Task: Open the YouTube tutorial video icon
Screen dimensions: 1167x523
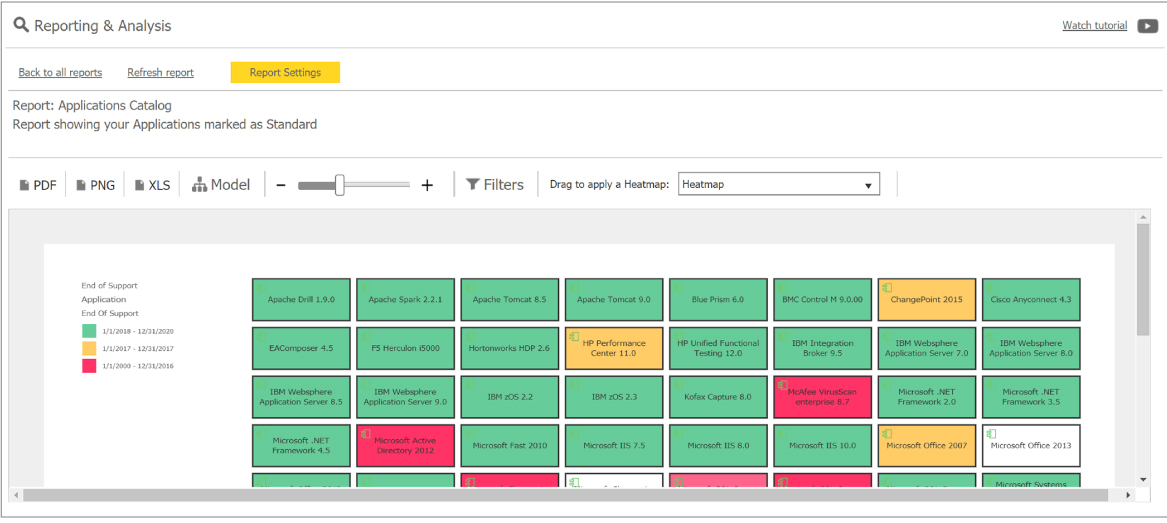Action: [x=1147, y=26]
